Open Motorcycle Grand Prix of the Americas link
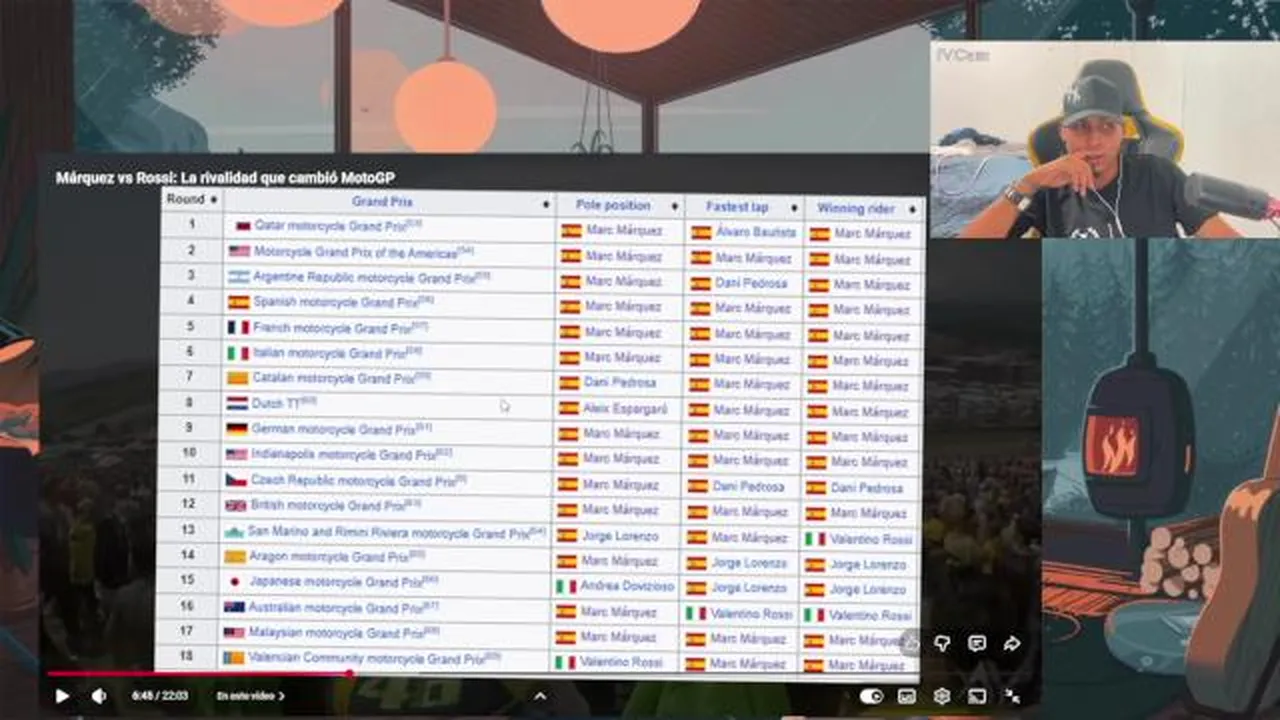 point(355,252)
